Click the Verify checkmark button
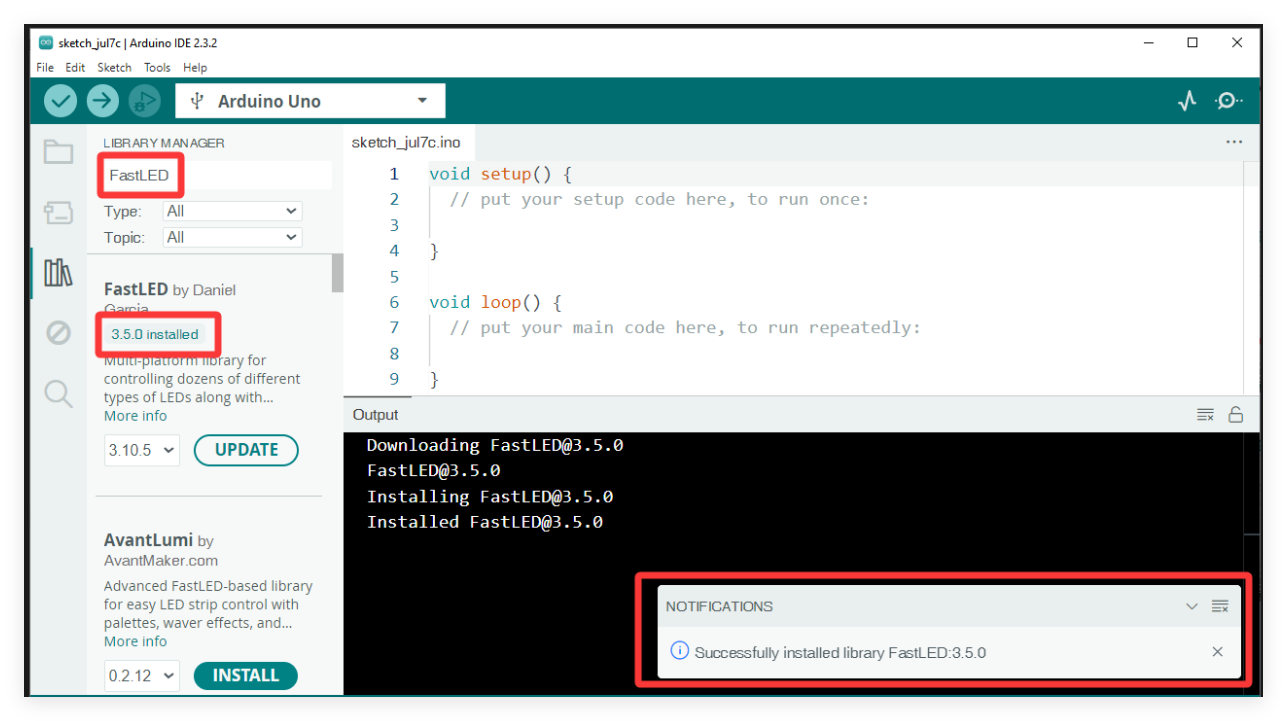This screenshot has height=721, width=1287. (x=61, y=101)
